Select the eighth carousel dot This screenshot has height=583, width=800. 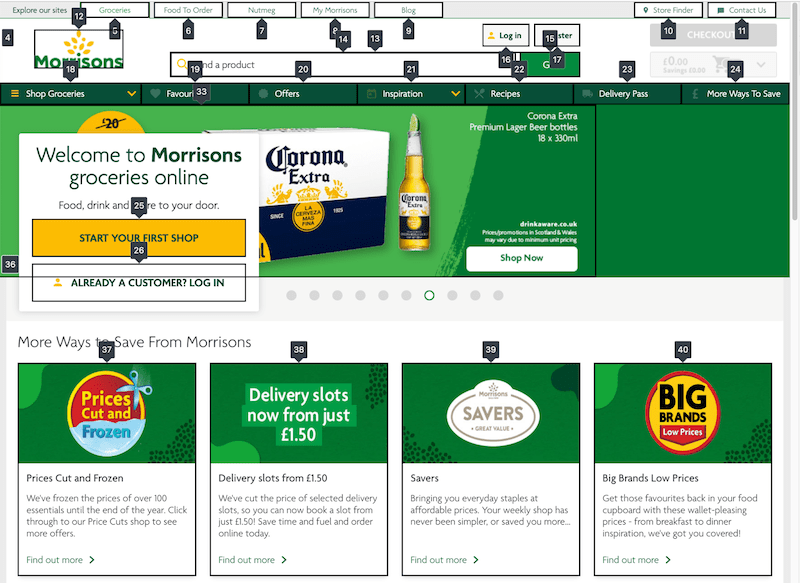coord(452,295)
